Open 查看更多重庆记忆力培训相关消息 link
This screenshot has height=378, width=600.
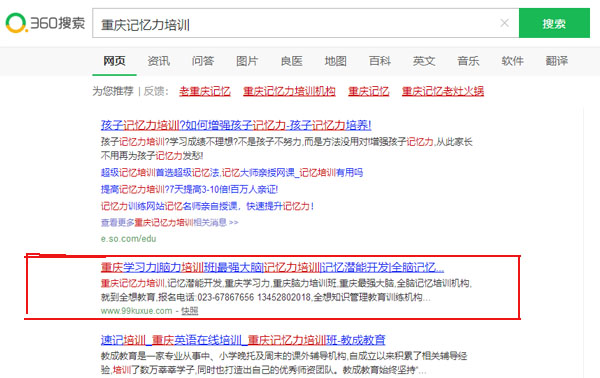tap(170, 222)
